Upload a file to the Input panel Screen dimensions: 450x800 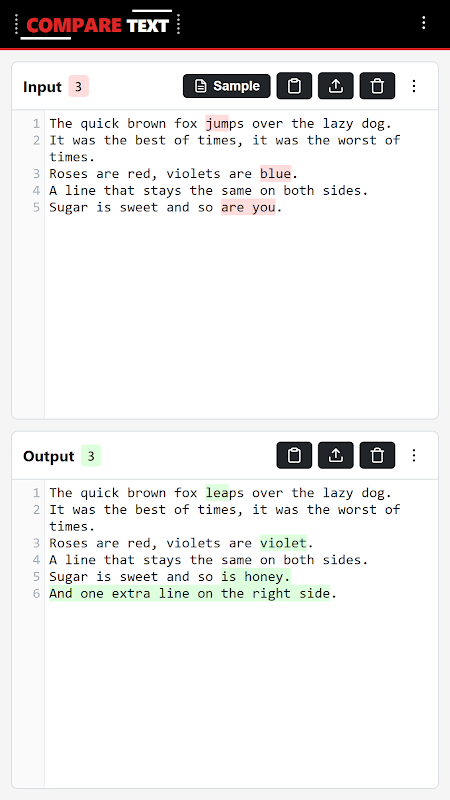coord(336,86)
